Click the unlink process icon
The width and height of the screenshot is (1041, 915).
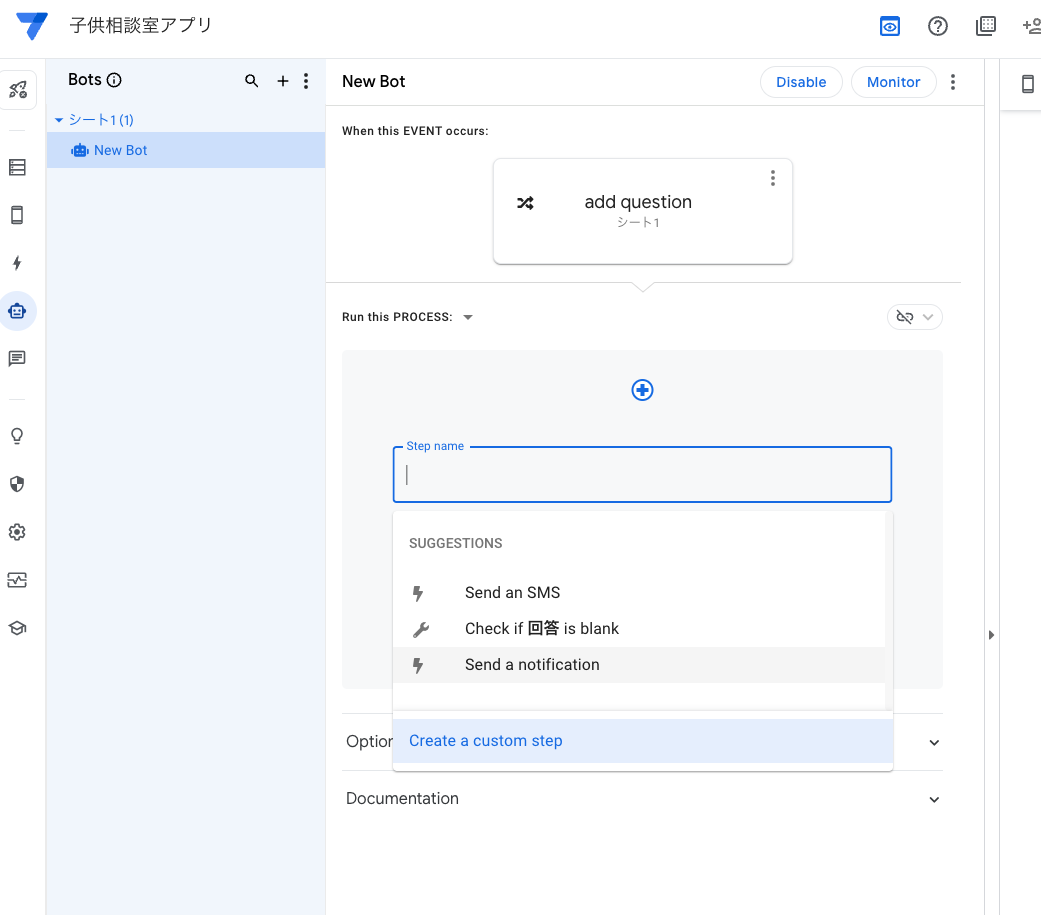(x=905, y=317)
